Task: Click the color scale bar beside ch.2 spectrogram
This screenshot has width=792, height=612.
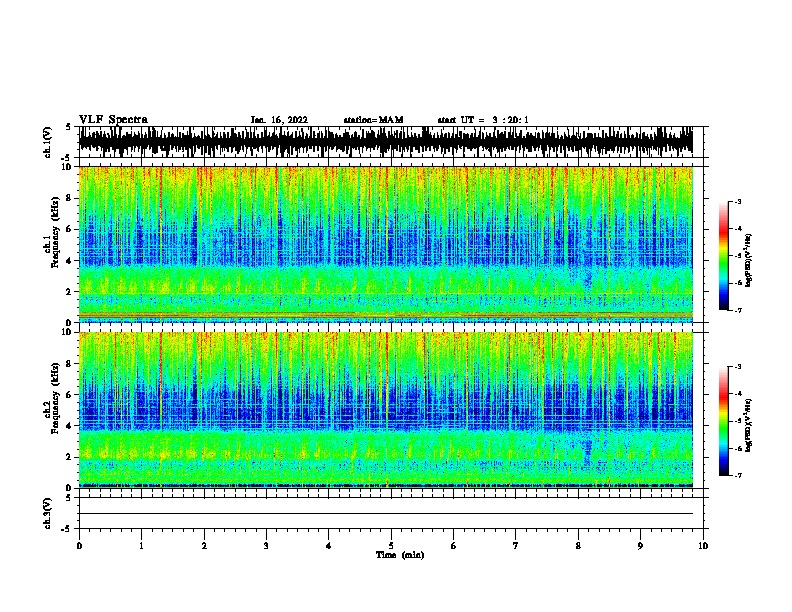Action: tap(724, 421)
